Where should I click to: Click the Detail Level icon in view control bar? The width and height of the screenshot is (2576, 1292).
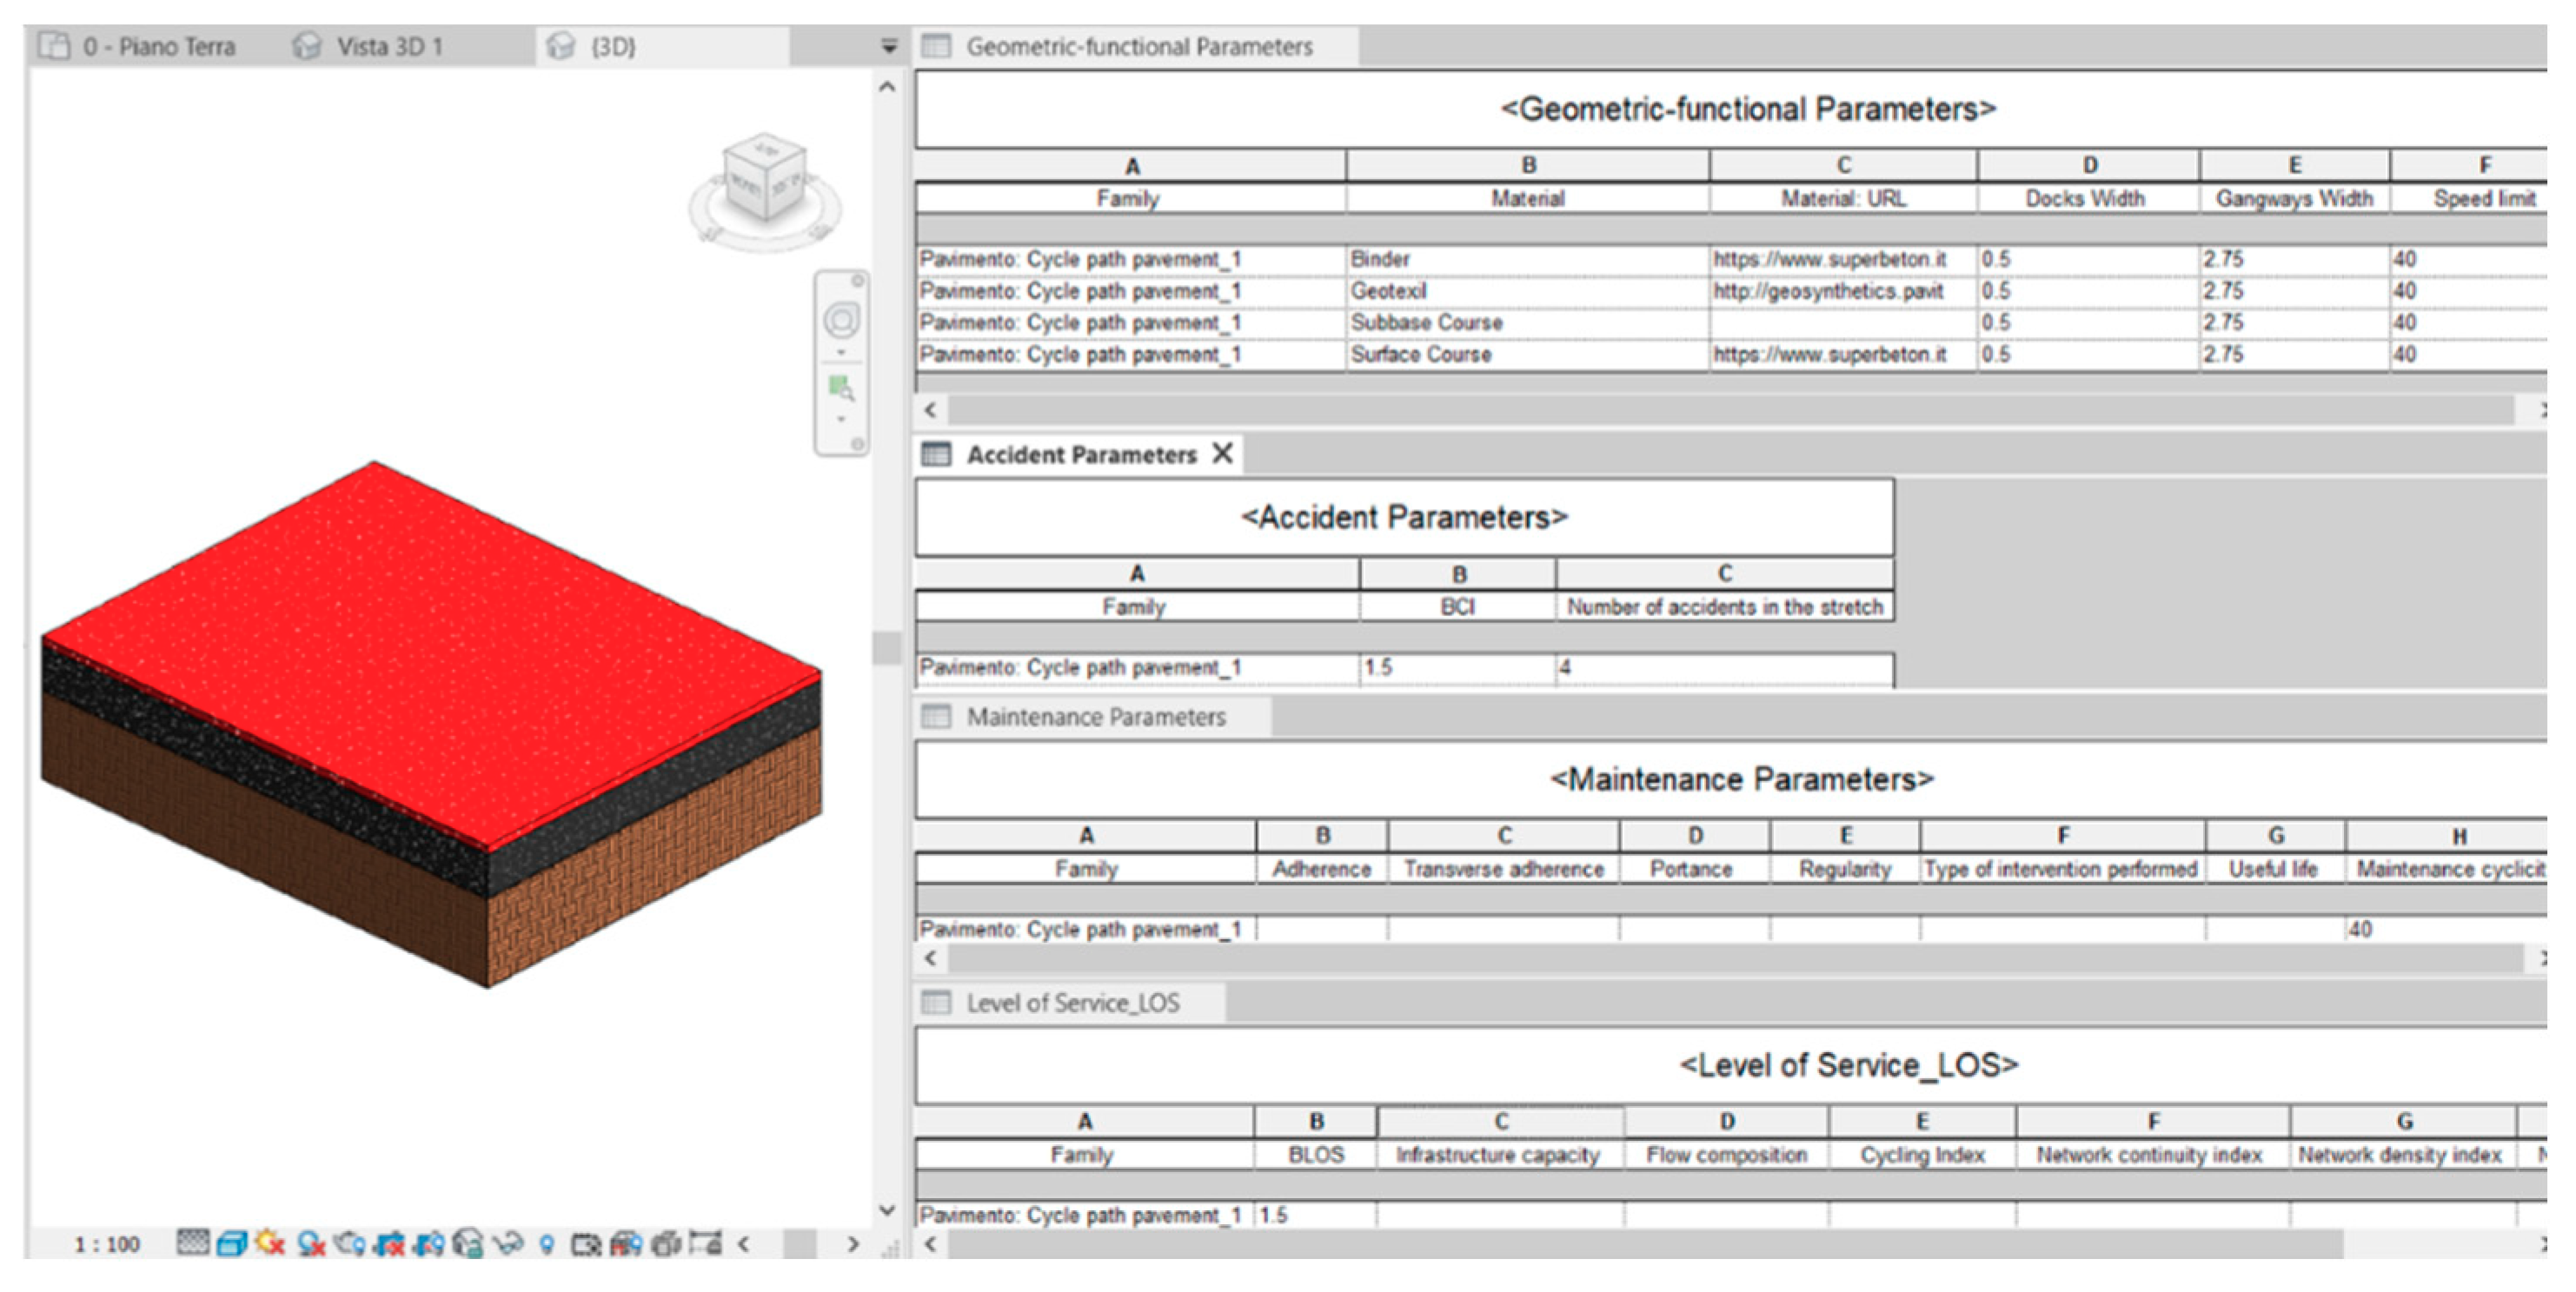[193, 1243]
